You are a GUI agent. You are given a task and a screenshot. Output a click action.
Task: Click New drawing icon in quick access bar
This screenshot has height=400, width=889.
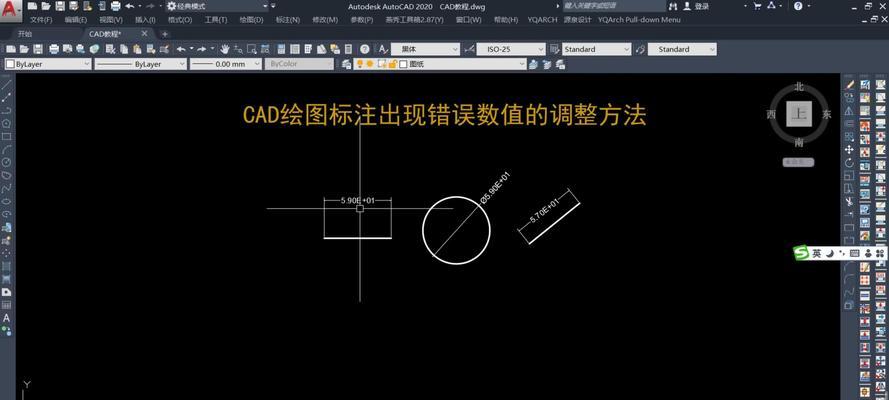click(x=32, y=6)
